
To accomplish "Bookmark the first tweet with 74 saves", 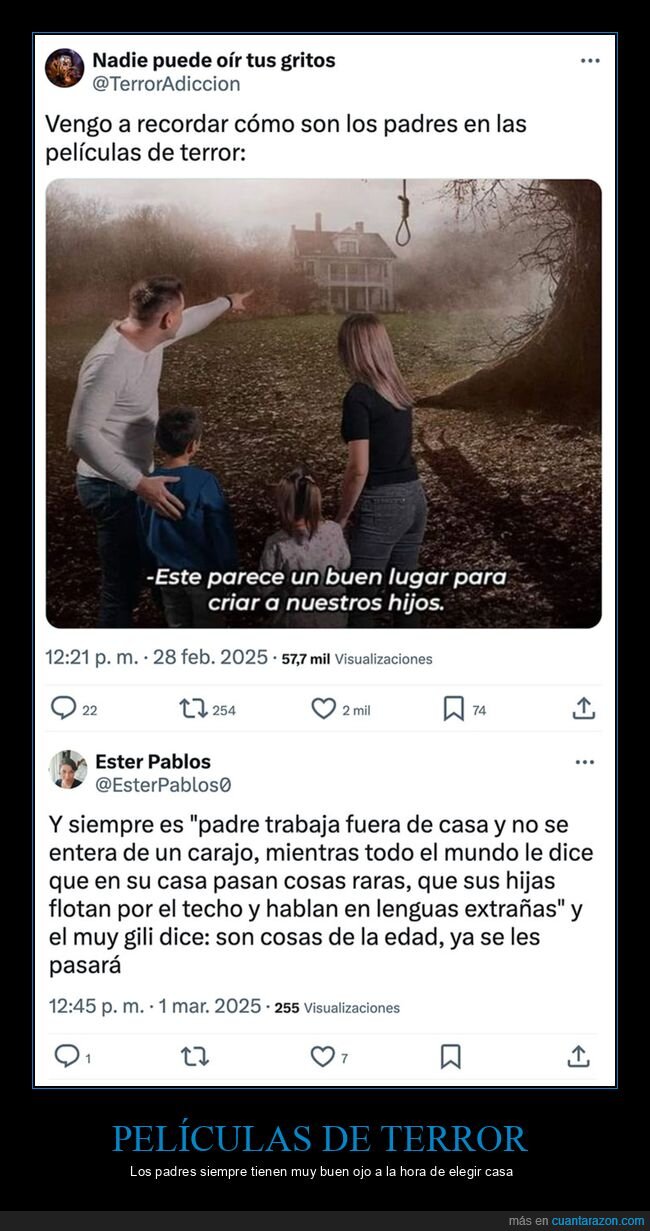I will click(453, 709).
